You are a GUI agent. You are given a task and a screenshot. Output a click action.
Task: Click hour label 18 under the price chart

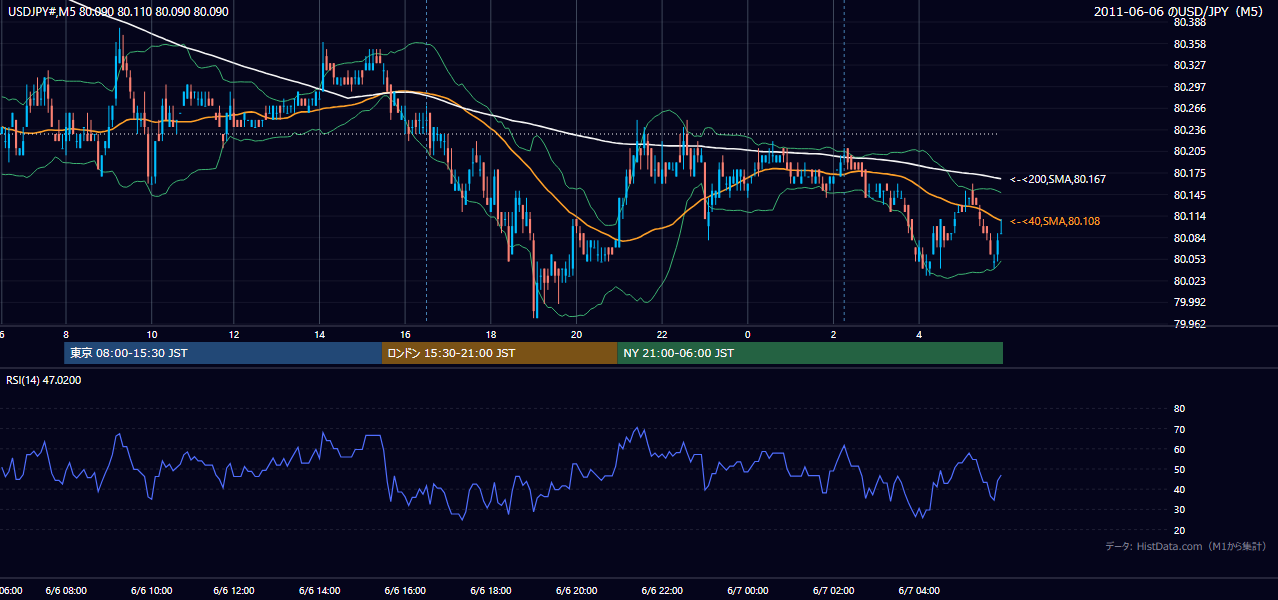(x=491, y=334)
